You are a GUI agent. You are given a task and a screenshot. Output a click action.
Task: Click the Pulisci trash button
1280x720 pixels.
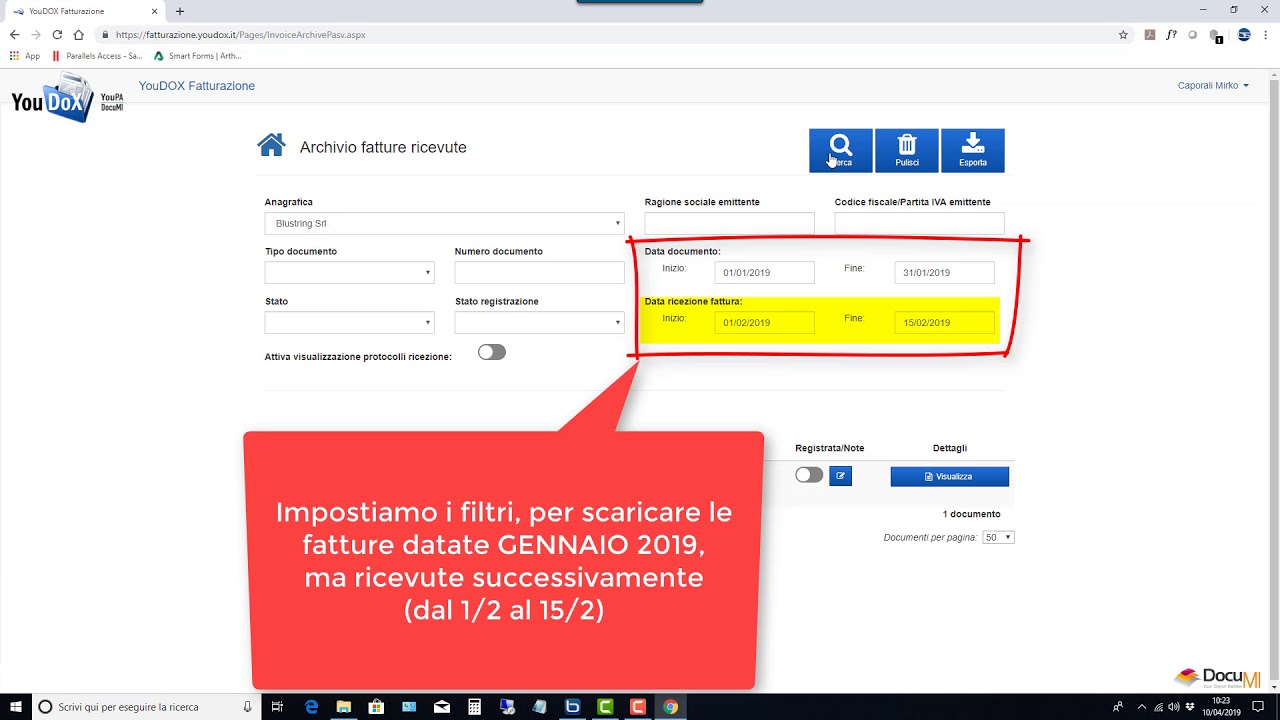click(x=907, y=150)
